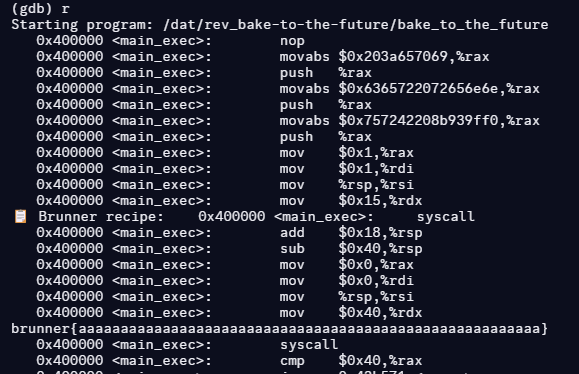Click the mov $0x40,%rdx instruction

[x=351, y=313]
